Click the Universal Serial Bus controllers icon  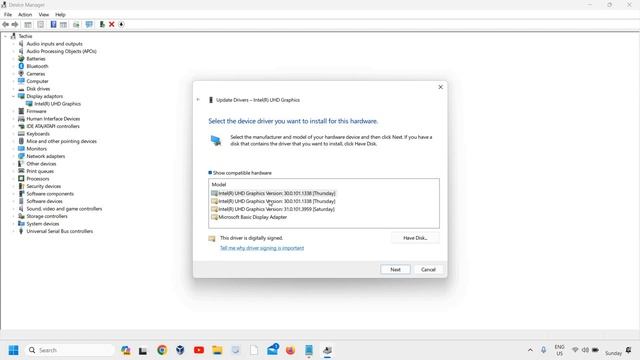pos(21,231)
